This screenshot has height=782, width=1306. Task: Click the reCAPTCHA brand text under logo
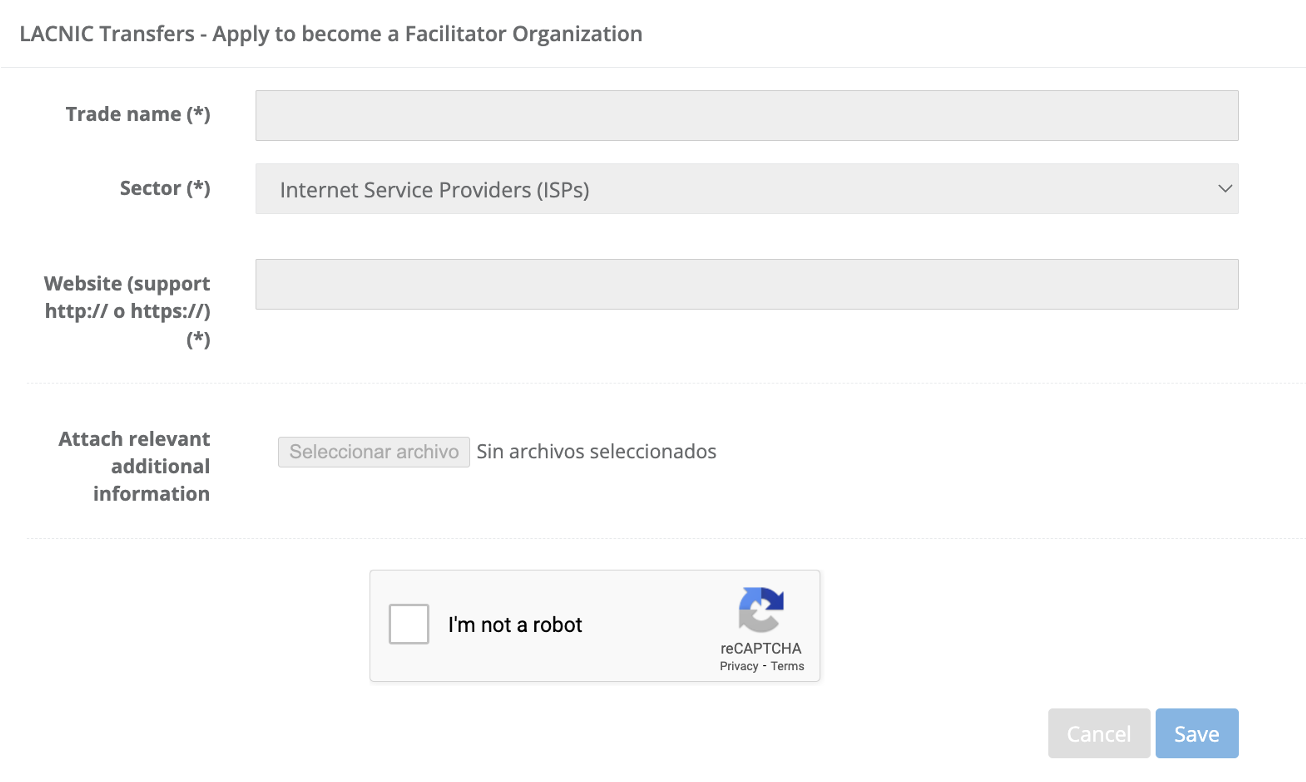click(x=760, y=648)
